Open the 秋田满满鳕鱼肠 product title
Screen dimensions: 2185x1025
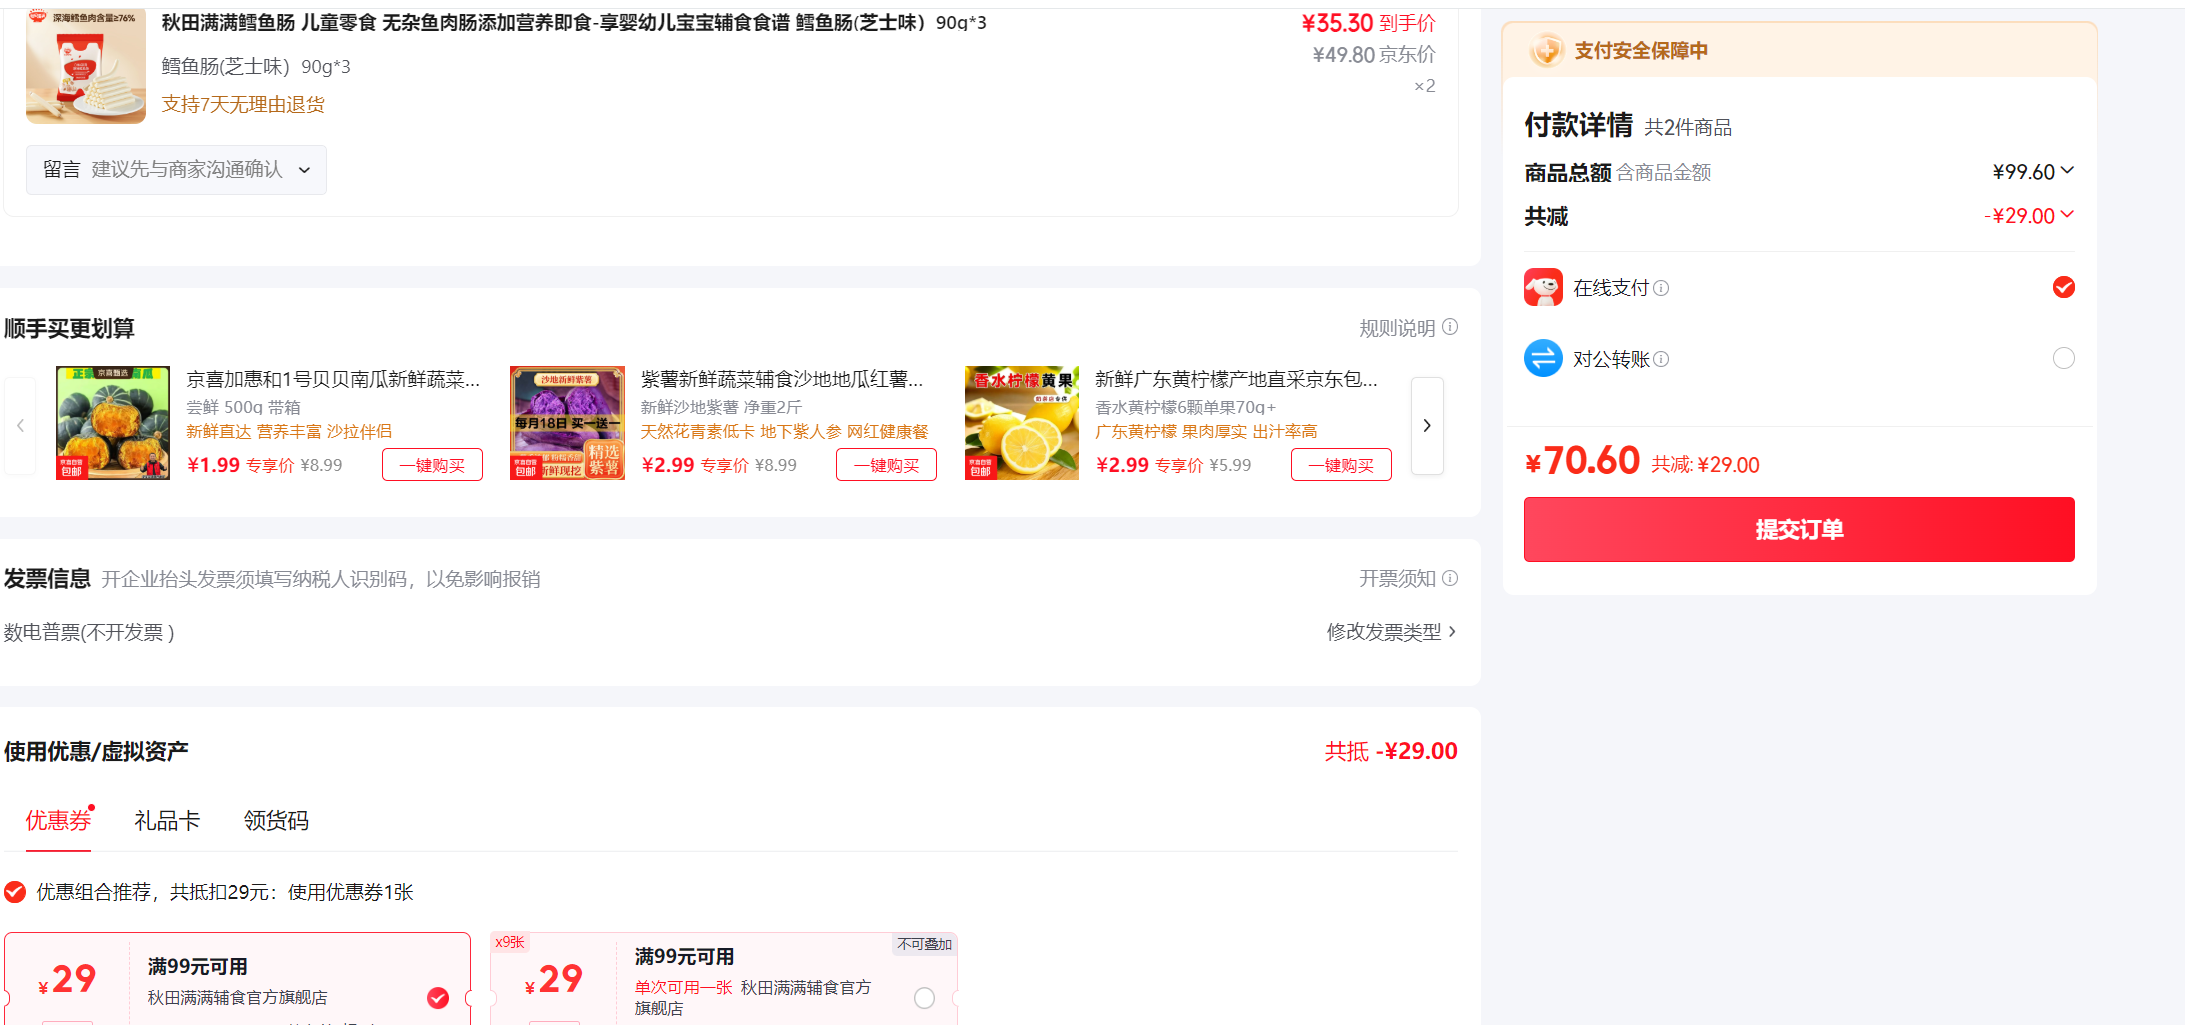tap(574, 22)
